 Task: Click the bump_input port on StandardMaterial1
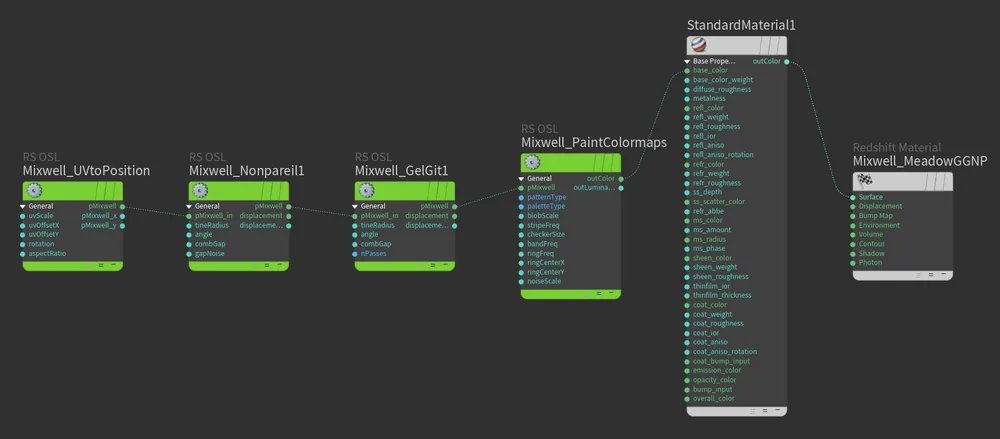pyautogui.click(x=687, y=389)
